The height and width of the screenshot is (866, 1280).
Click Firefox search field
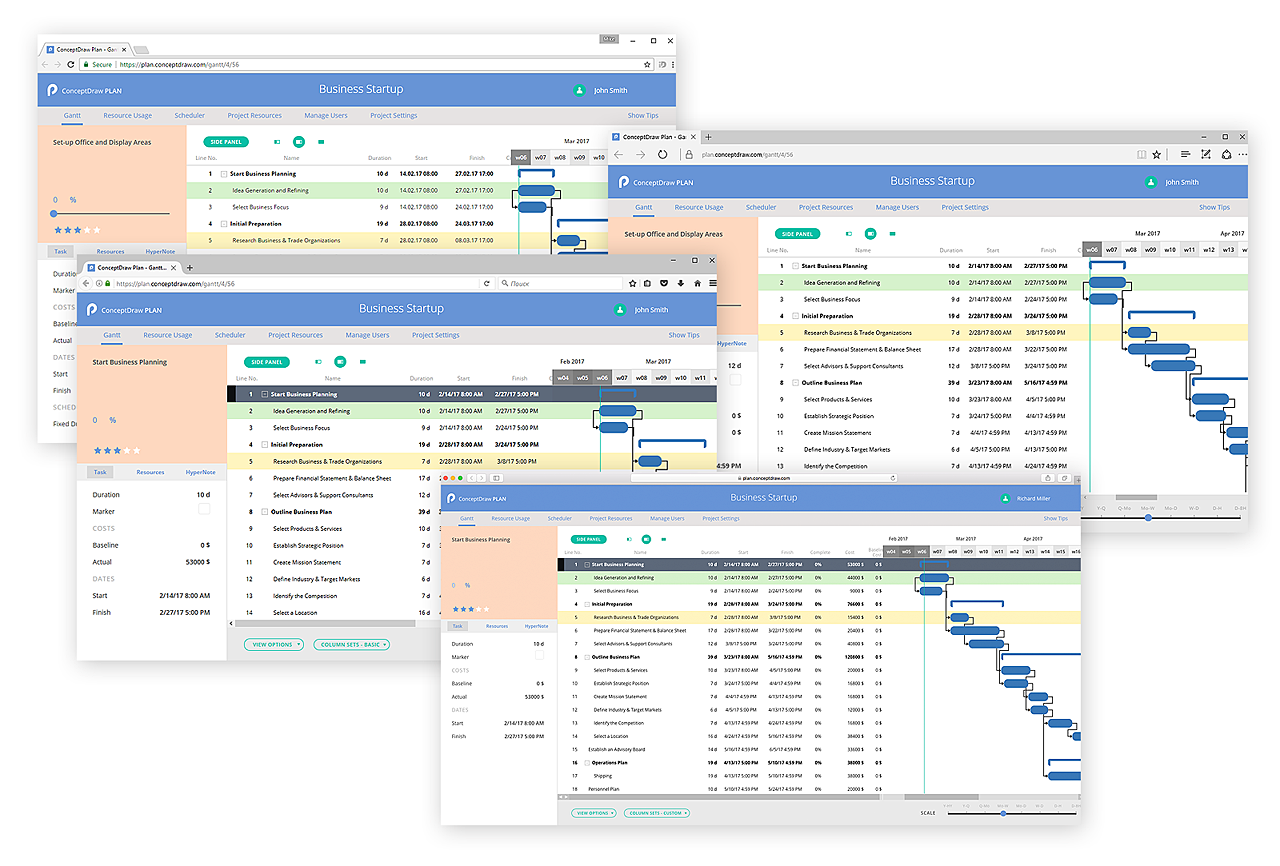pyautogui.click(x=560, y=284)
